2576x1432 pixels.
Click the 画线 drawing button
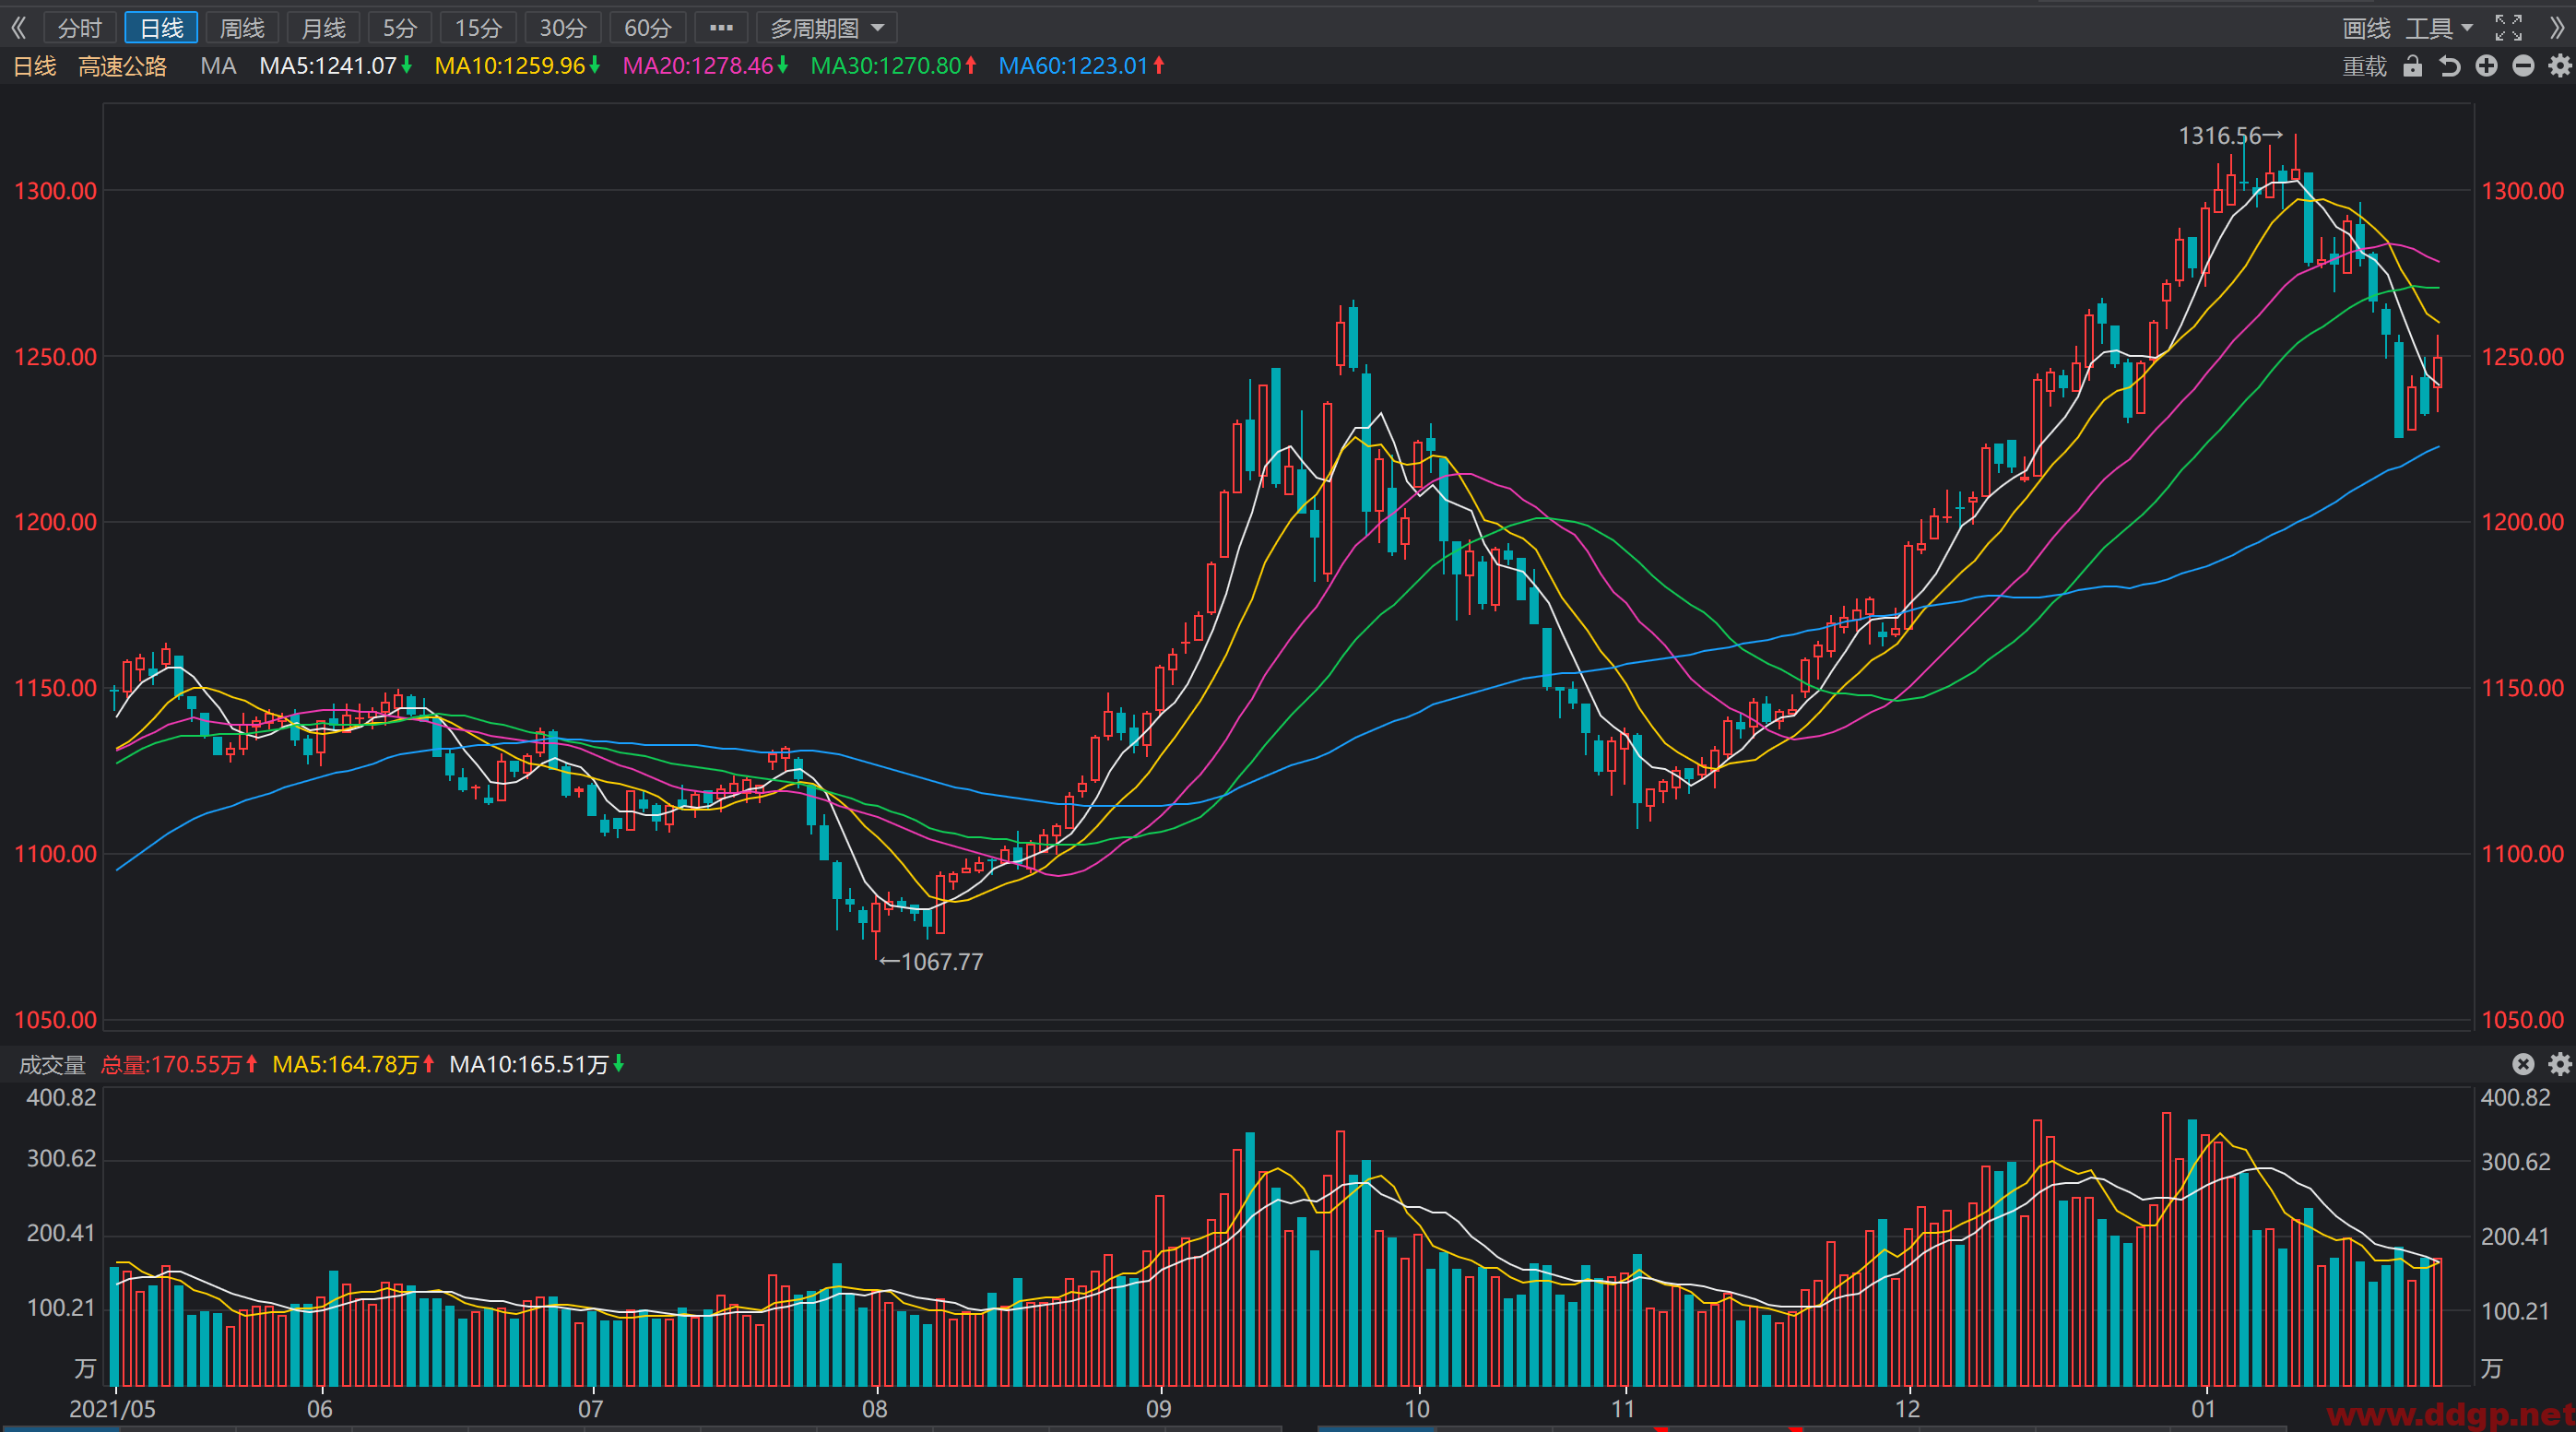click(2366, 28)
